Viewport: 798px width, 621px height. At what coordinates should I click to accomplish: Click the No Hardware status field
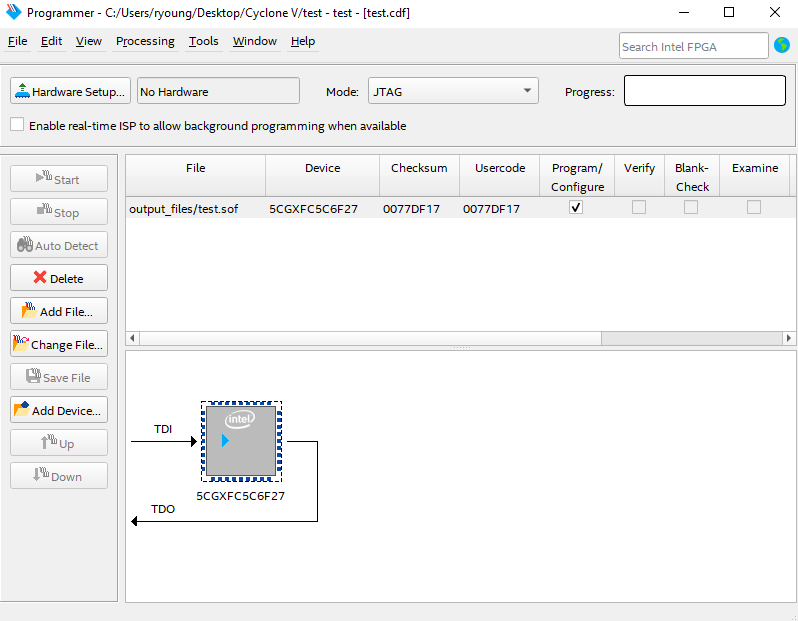tap(218, 91)
